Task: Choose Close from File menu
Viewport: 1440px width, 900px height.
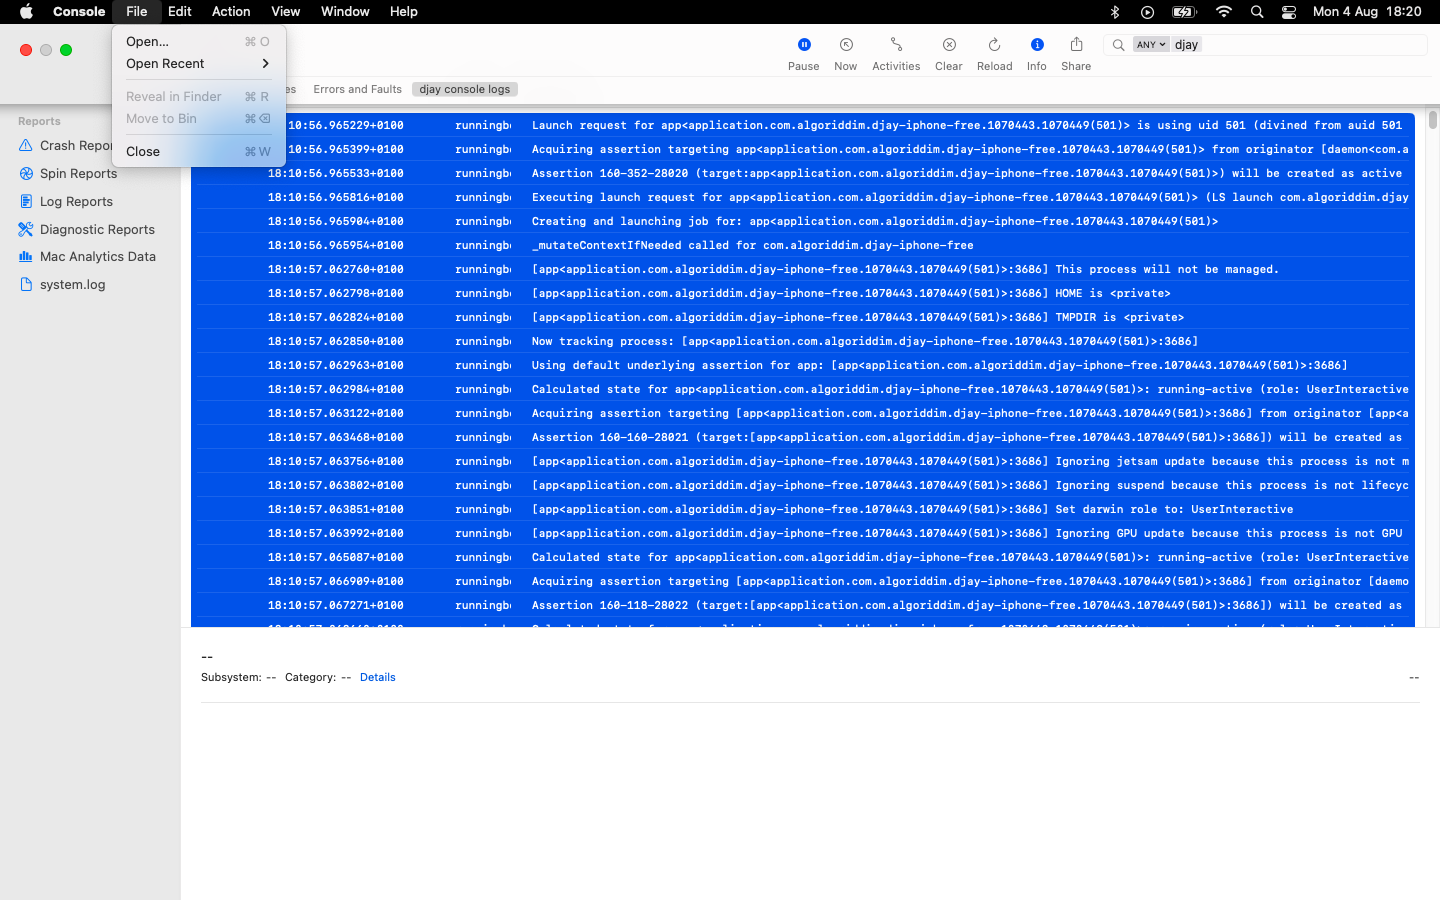Action: click(199, 151)
